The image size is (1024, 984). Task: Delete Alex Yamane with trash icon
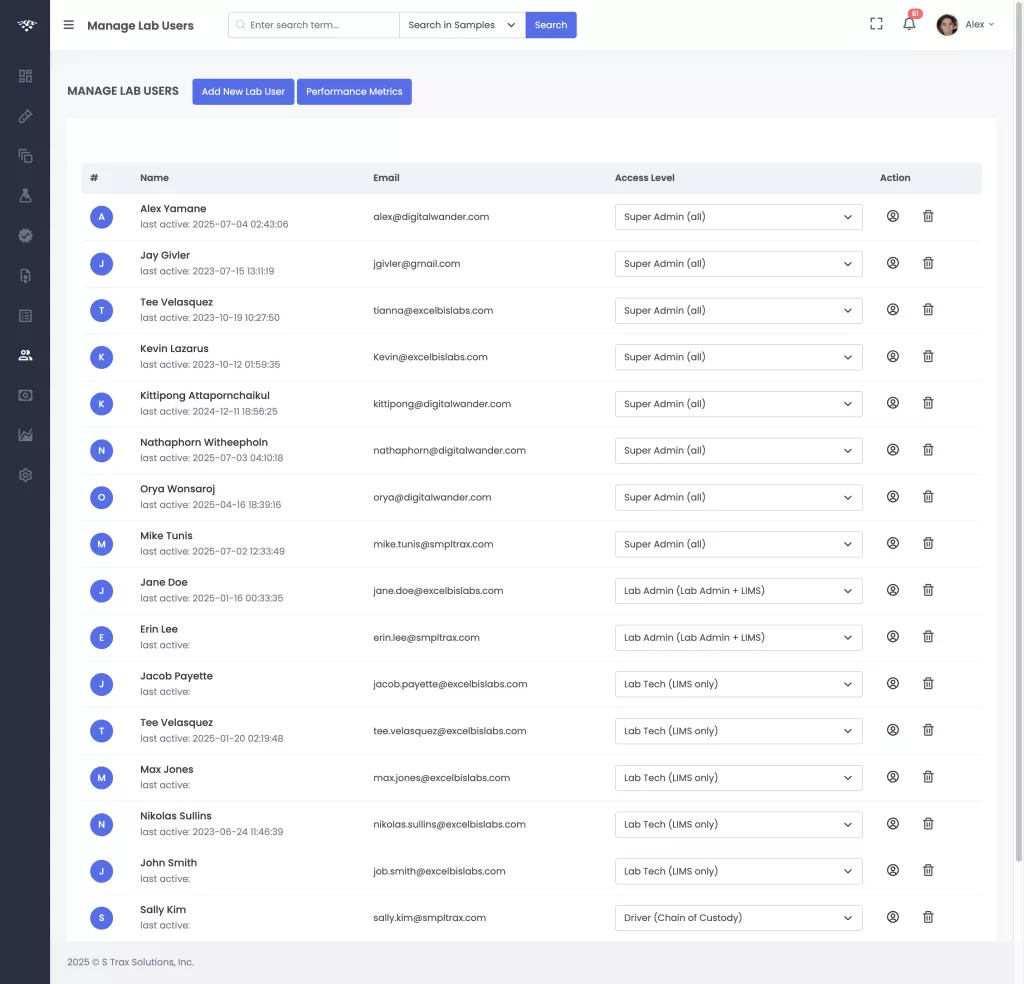coord(928,216)
